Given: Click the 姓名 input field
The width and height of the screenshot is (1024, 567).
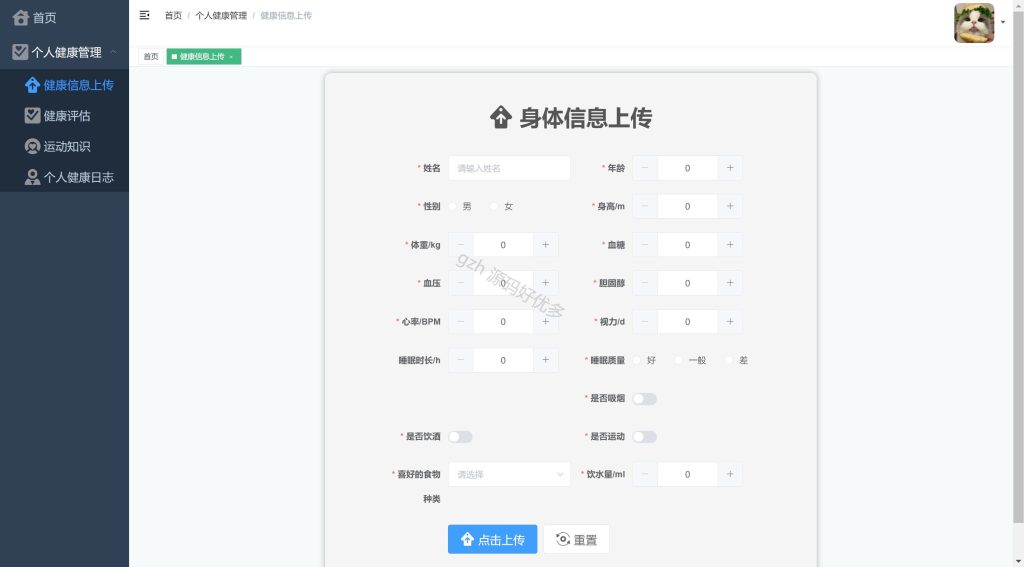Looking at the screenshot, I should pyautogui.click(x=509, y=168).
